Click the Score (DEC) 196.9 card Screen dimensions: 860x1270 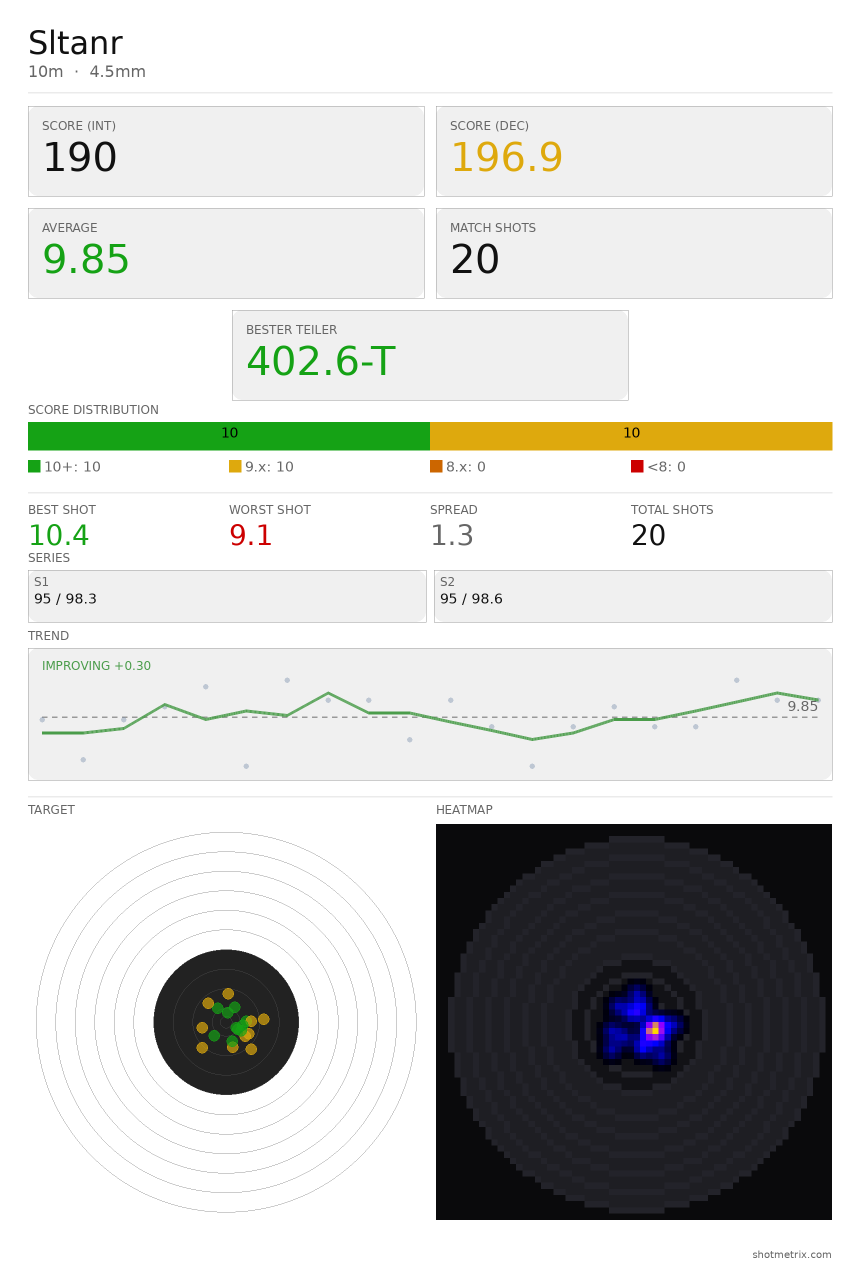tap(634, 151)
